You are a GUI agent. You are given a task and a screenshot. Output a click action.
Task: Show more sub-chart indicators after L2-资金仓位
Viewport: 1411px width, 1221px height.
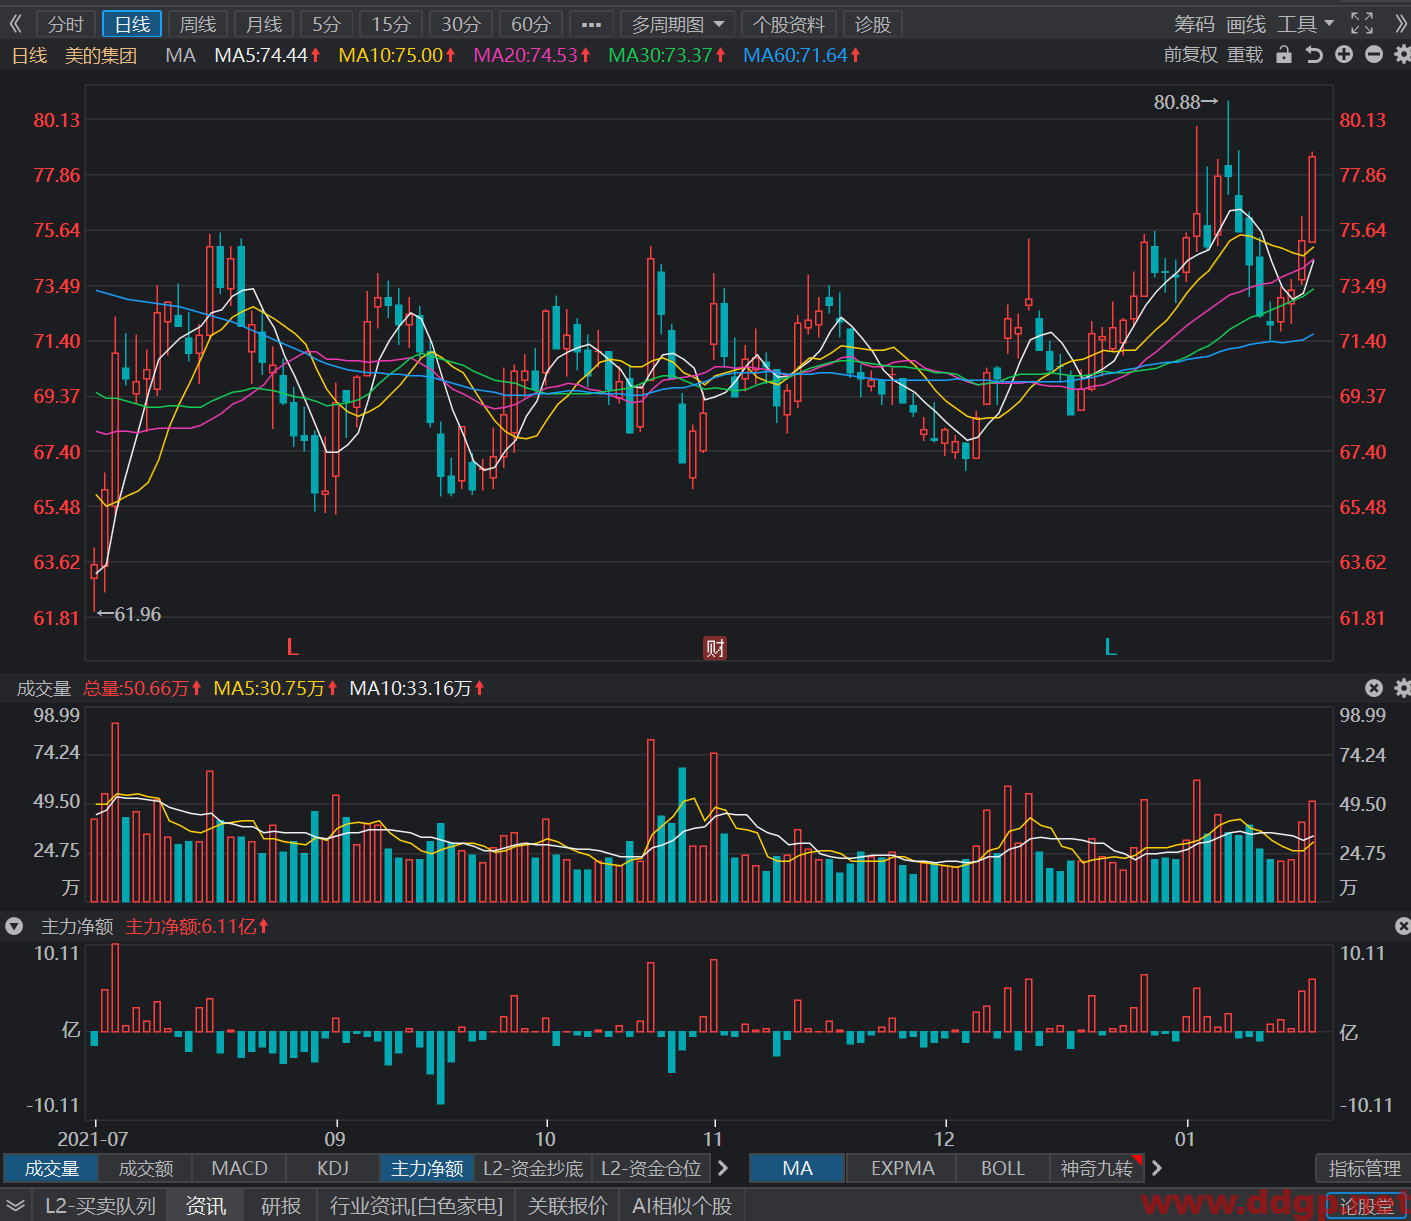(723, 1168)
